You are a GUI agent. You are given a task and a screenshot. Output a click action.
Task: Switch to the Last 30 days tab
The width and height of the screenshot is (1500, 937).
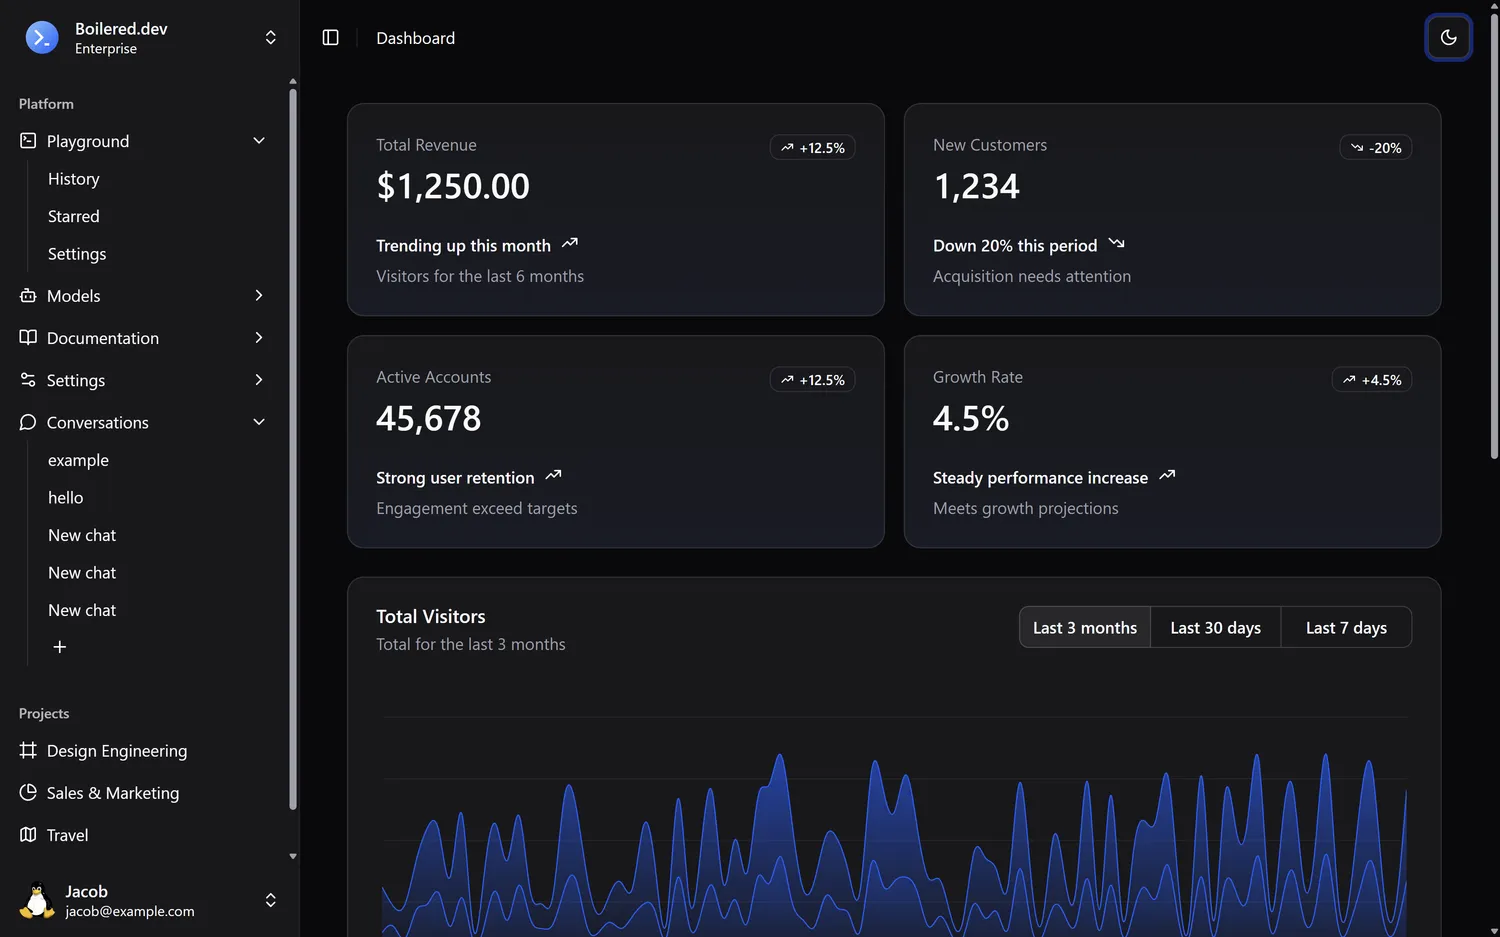(x=1215, y=628)
